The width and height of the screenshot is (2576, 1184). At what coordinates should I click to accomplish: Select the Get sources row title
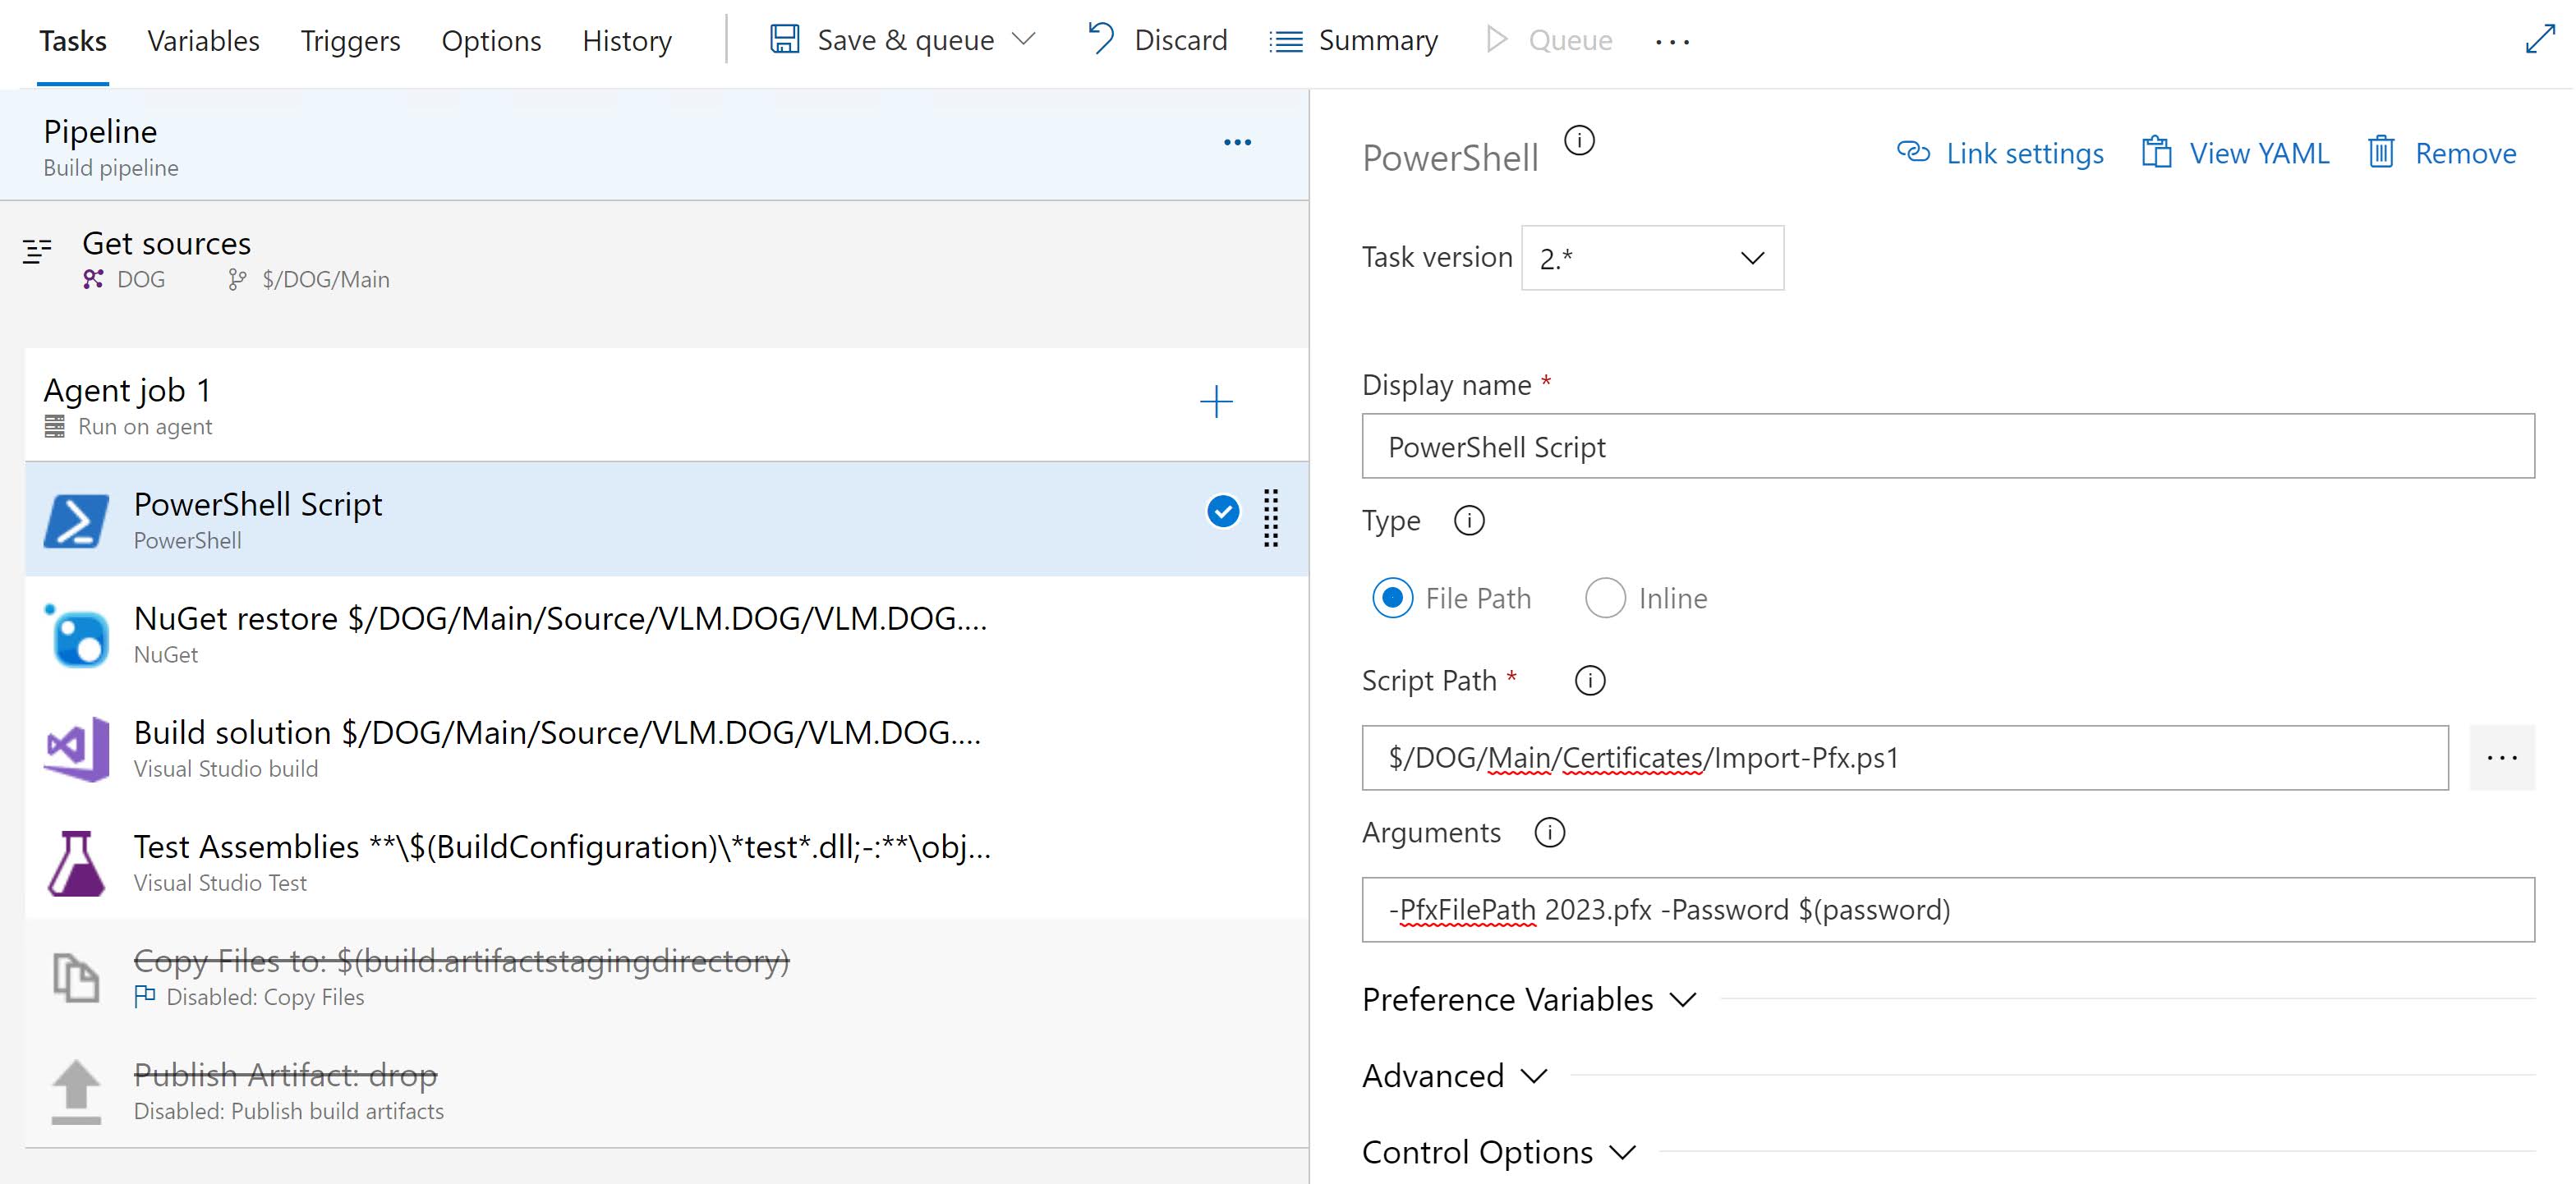coord(166,243)
